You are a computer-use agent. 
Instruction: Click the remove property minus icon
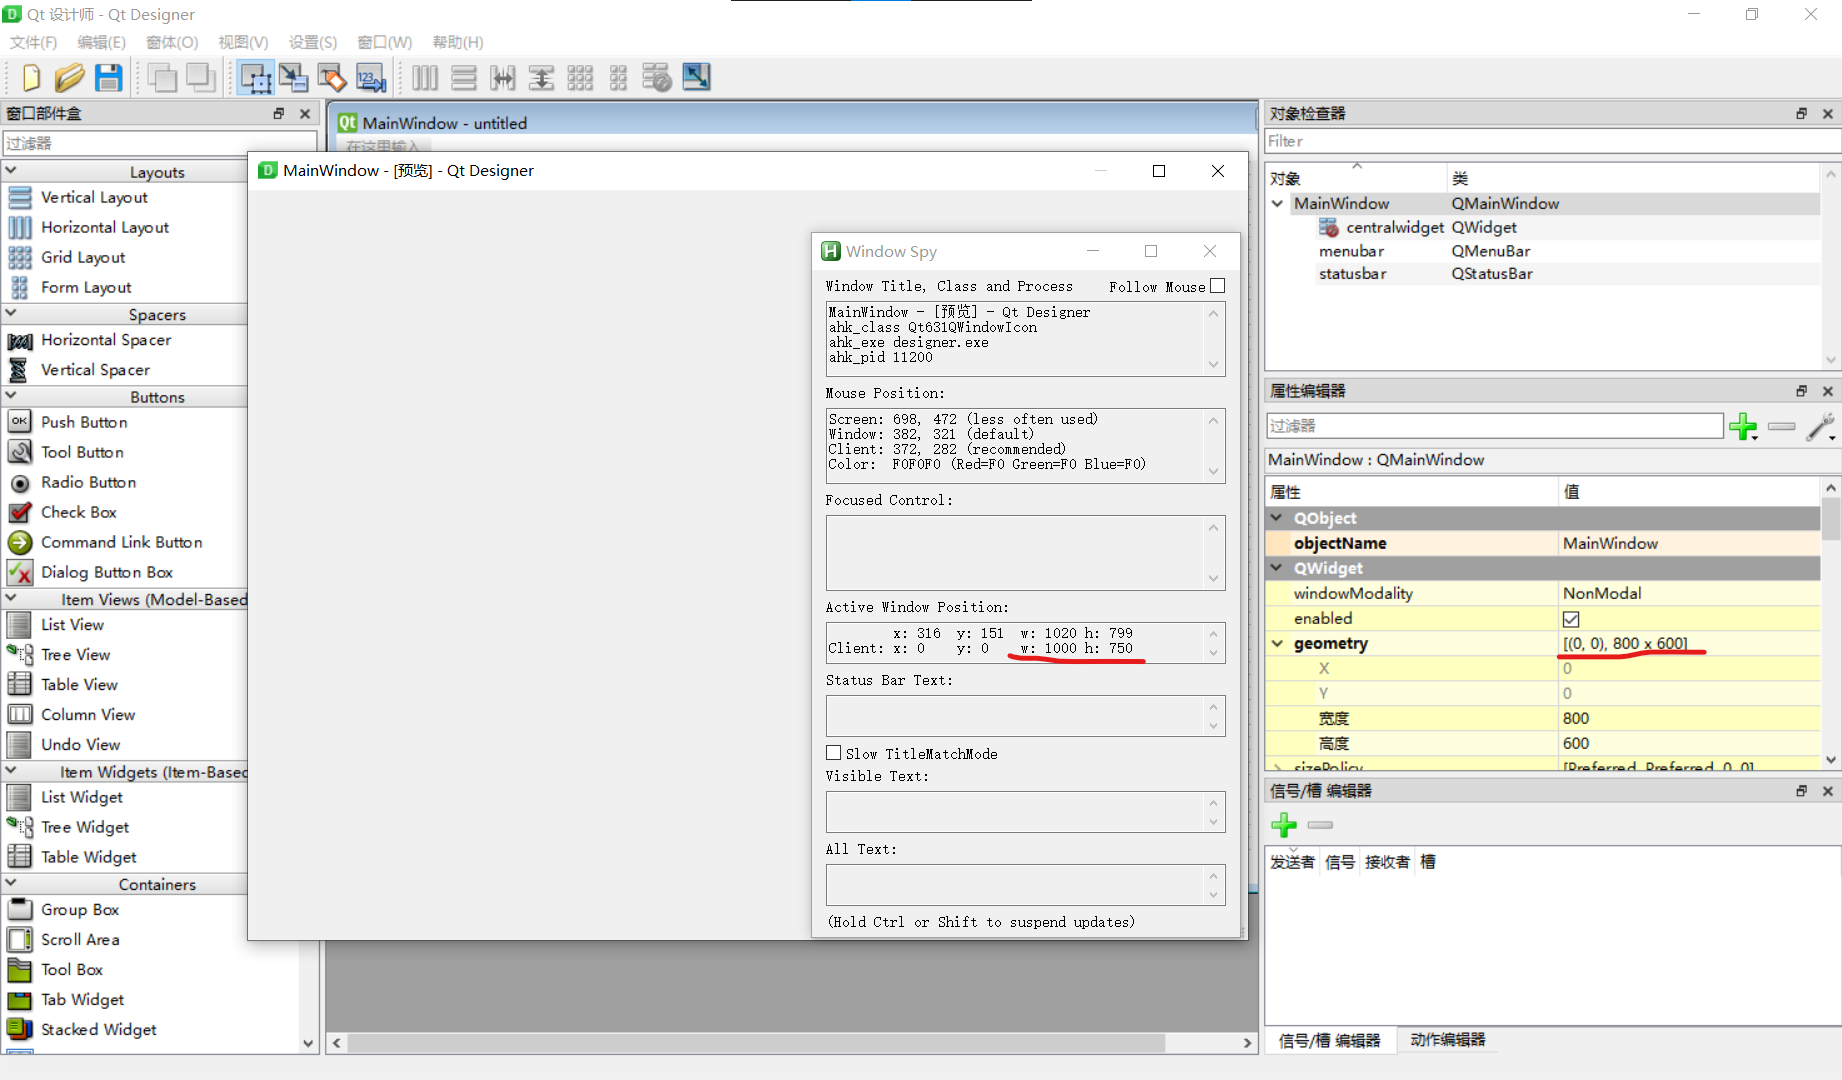pyautogui.click(x=1781, y=427)
